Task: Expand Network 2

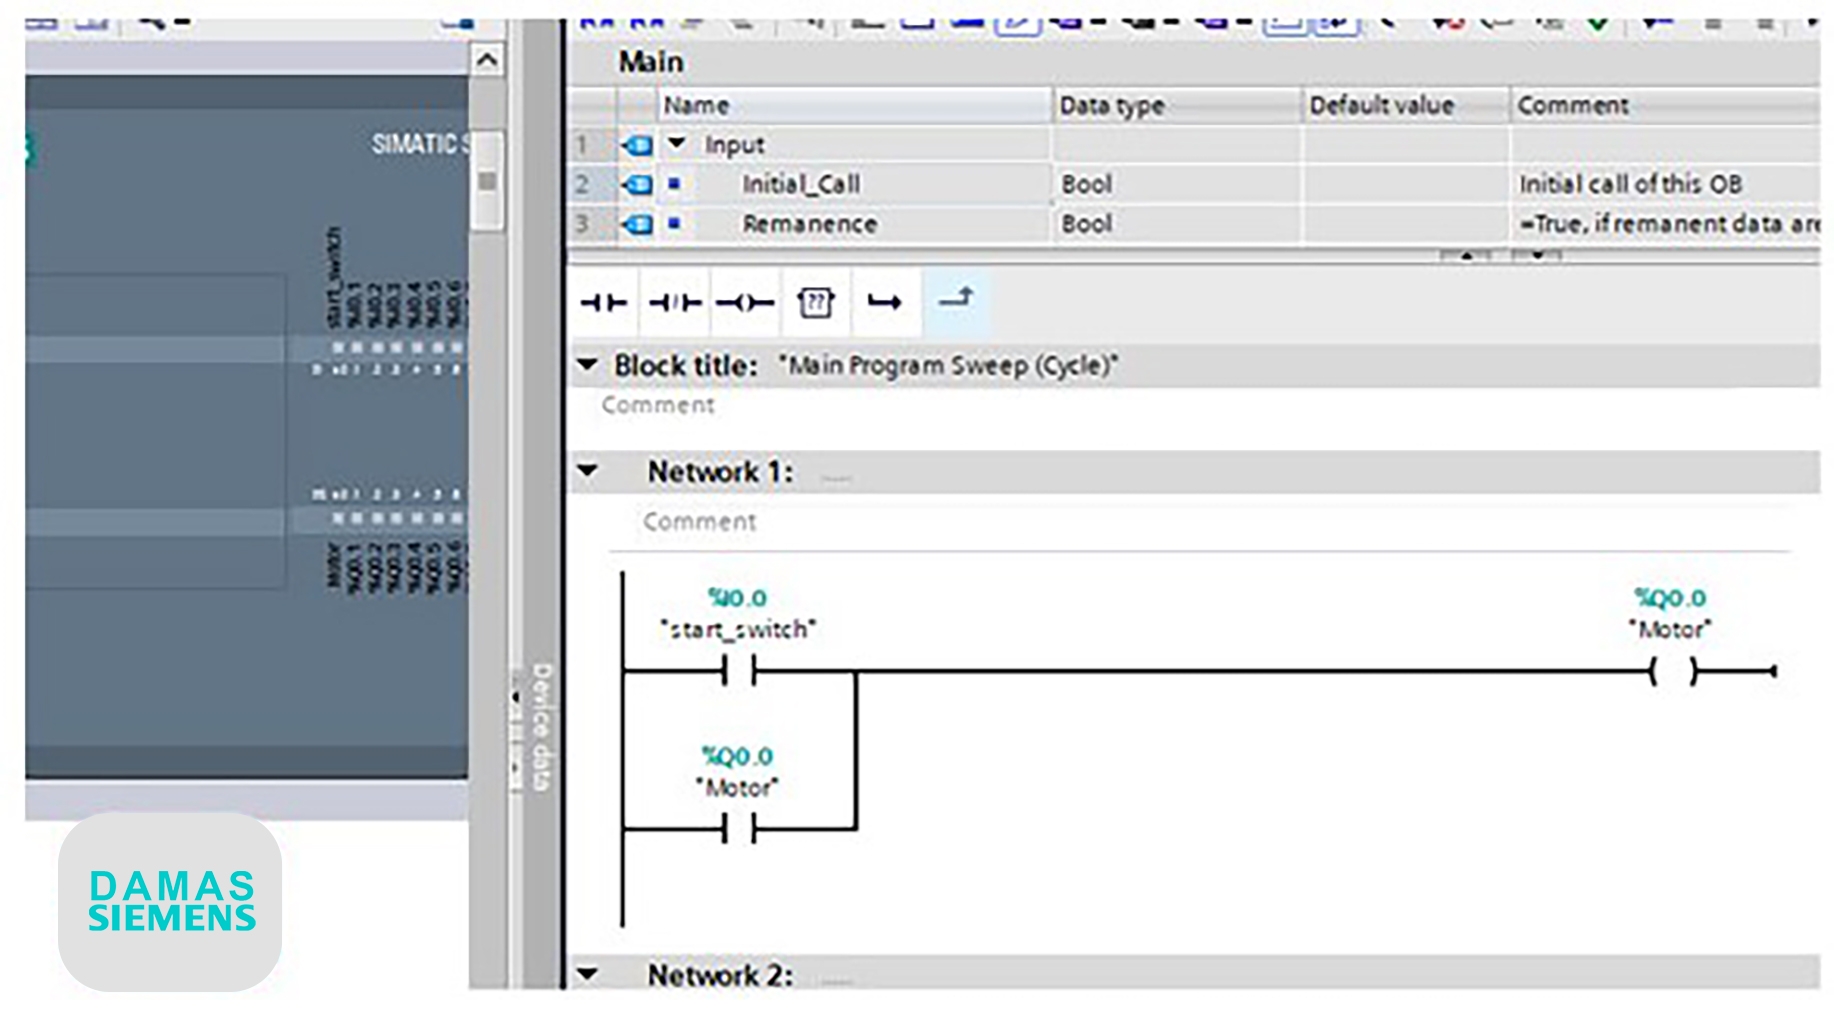Action: tap(588, 973)
